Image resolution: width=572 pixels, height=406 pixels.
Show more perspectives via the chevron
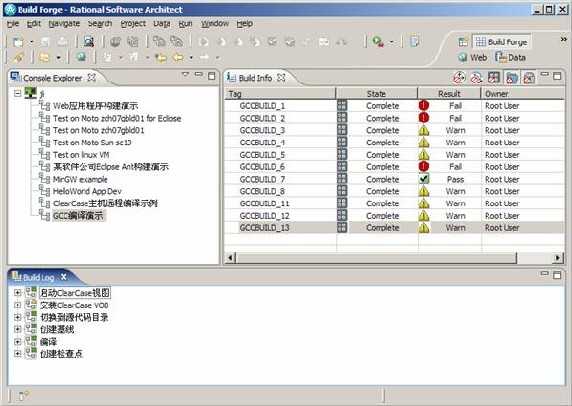(564, 39)
